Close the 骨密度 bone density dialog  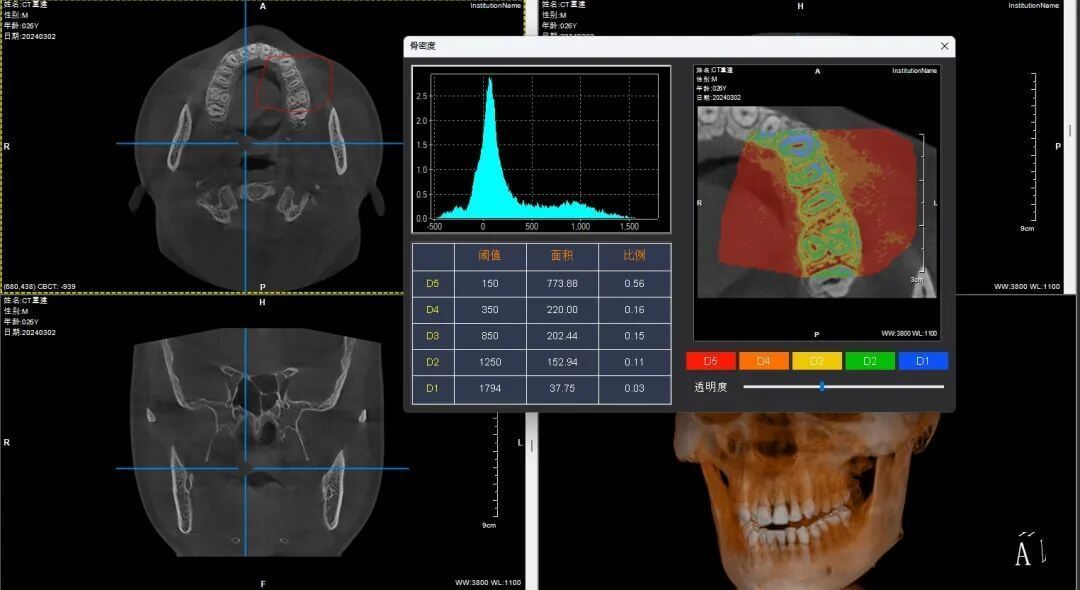click(x=944, y=46)
